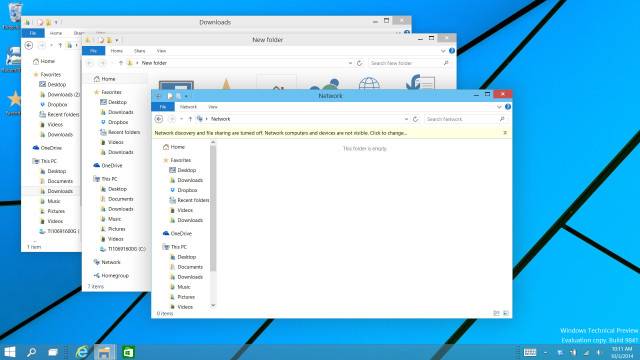Open Network ribbon tab

point(188,107)
